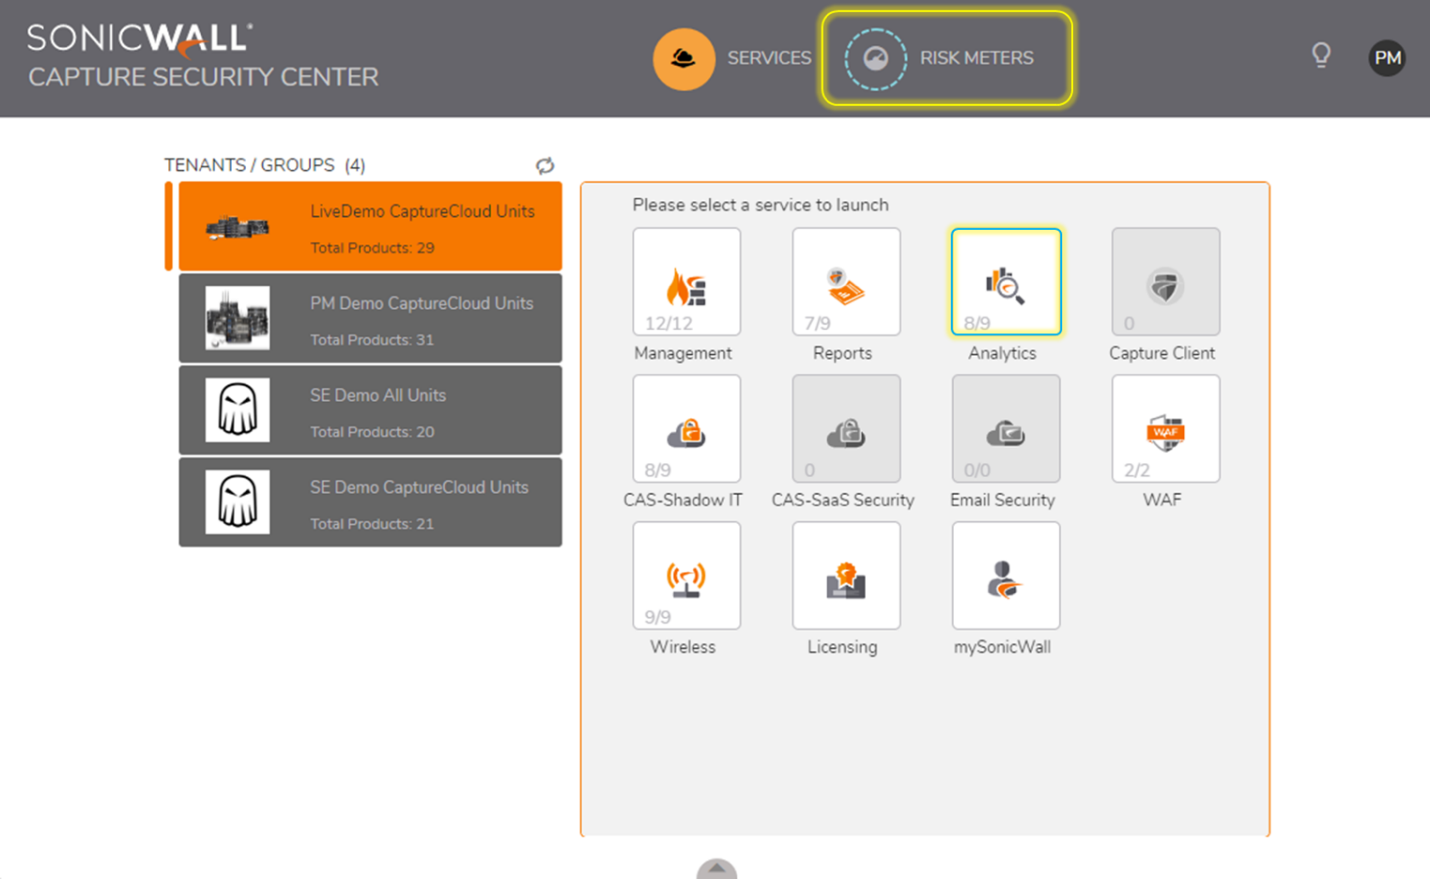Image resolution: width=1430 pixels, height=879 pixels.
Task: Refresh the Tenants / Groups list
Action: [x=545, y=165]
